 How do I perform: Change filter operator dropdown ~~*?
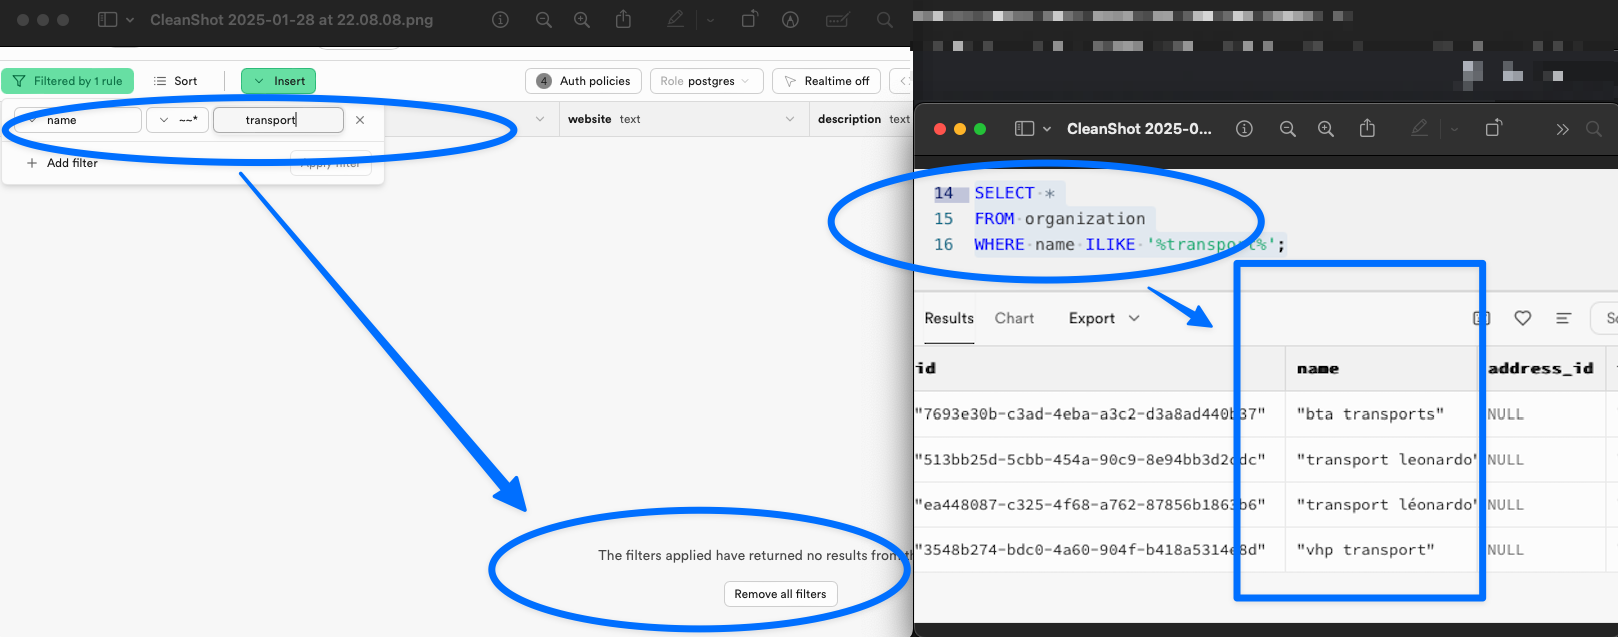[178, 120]
